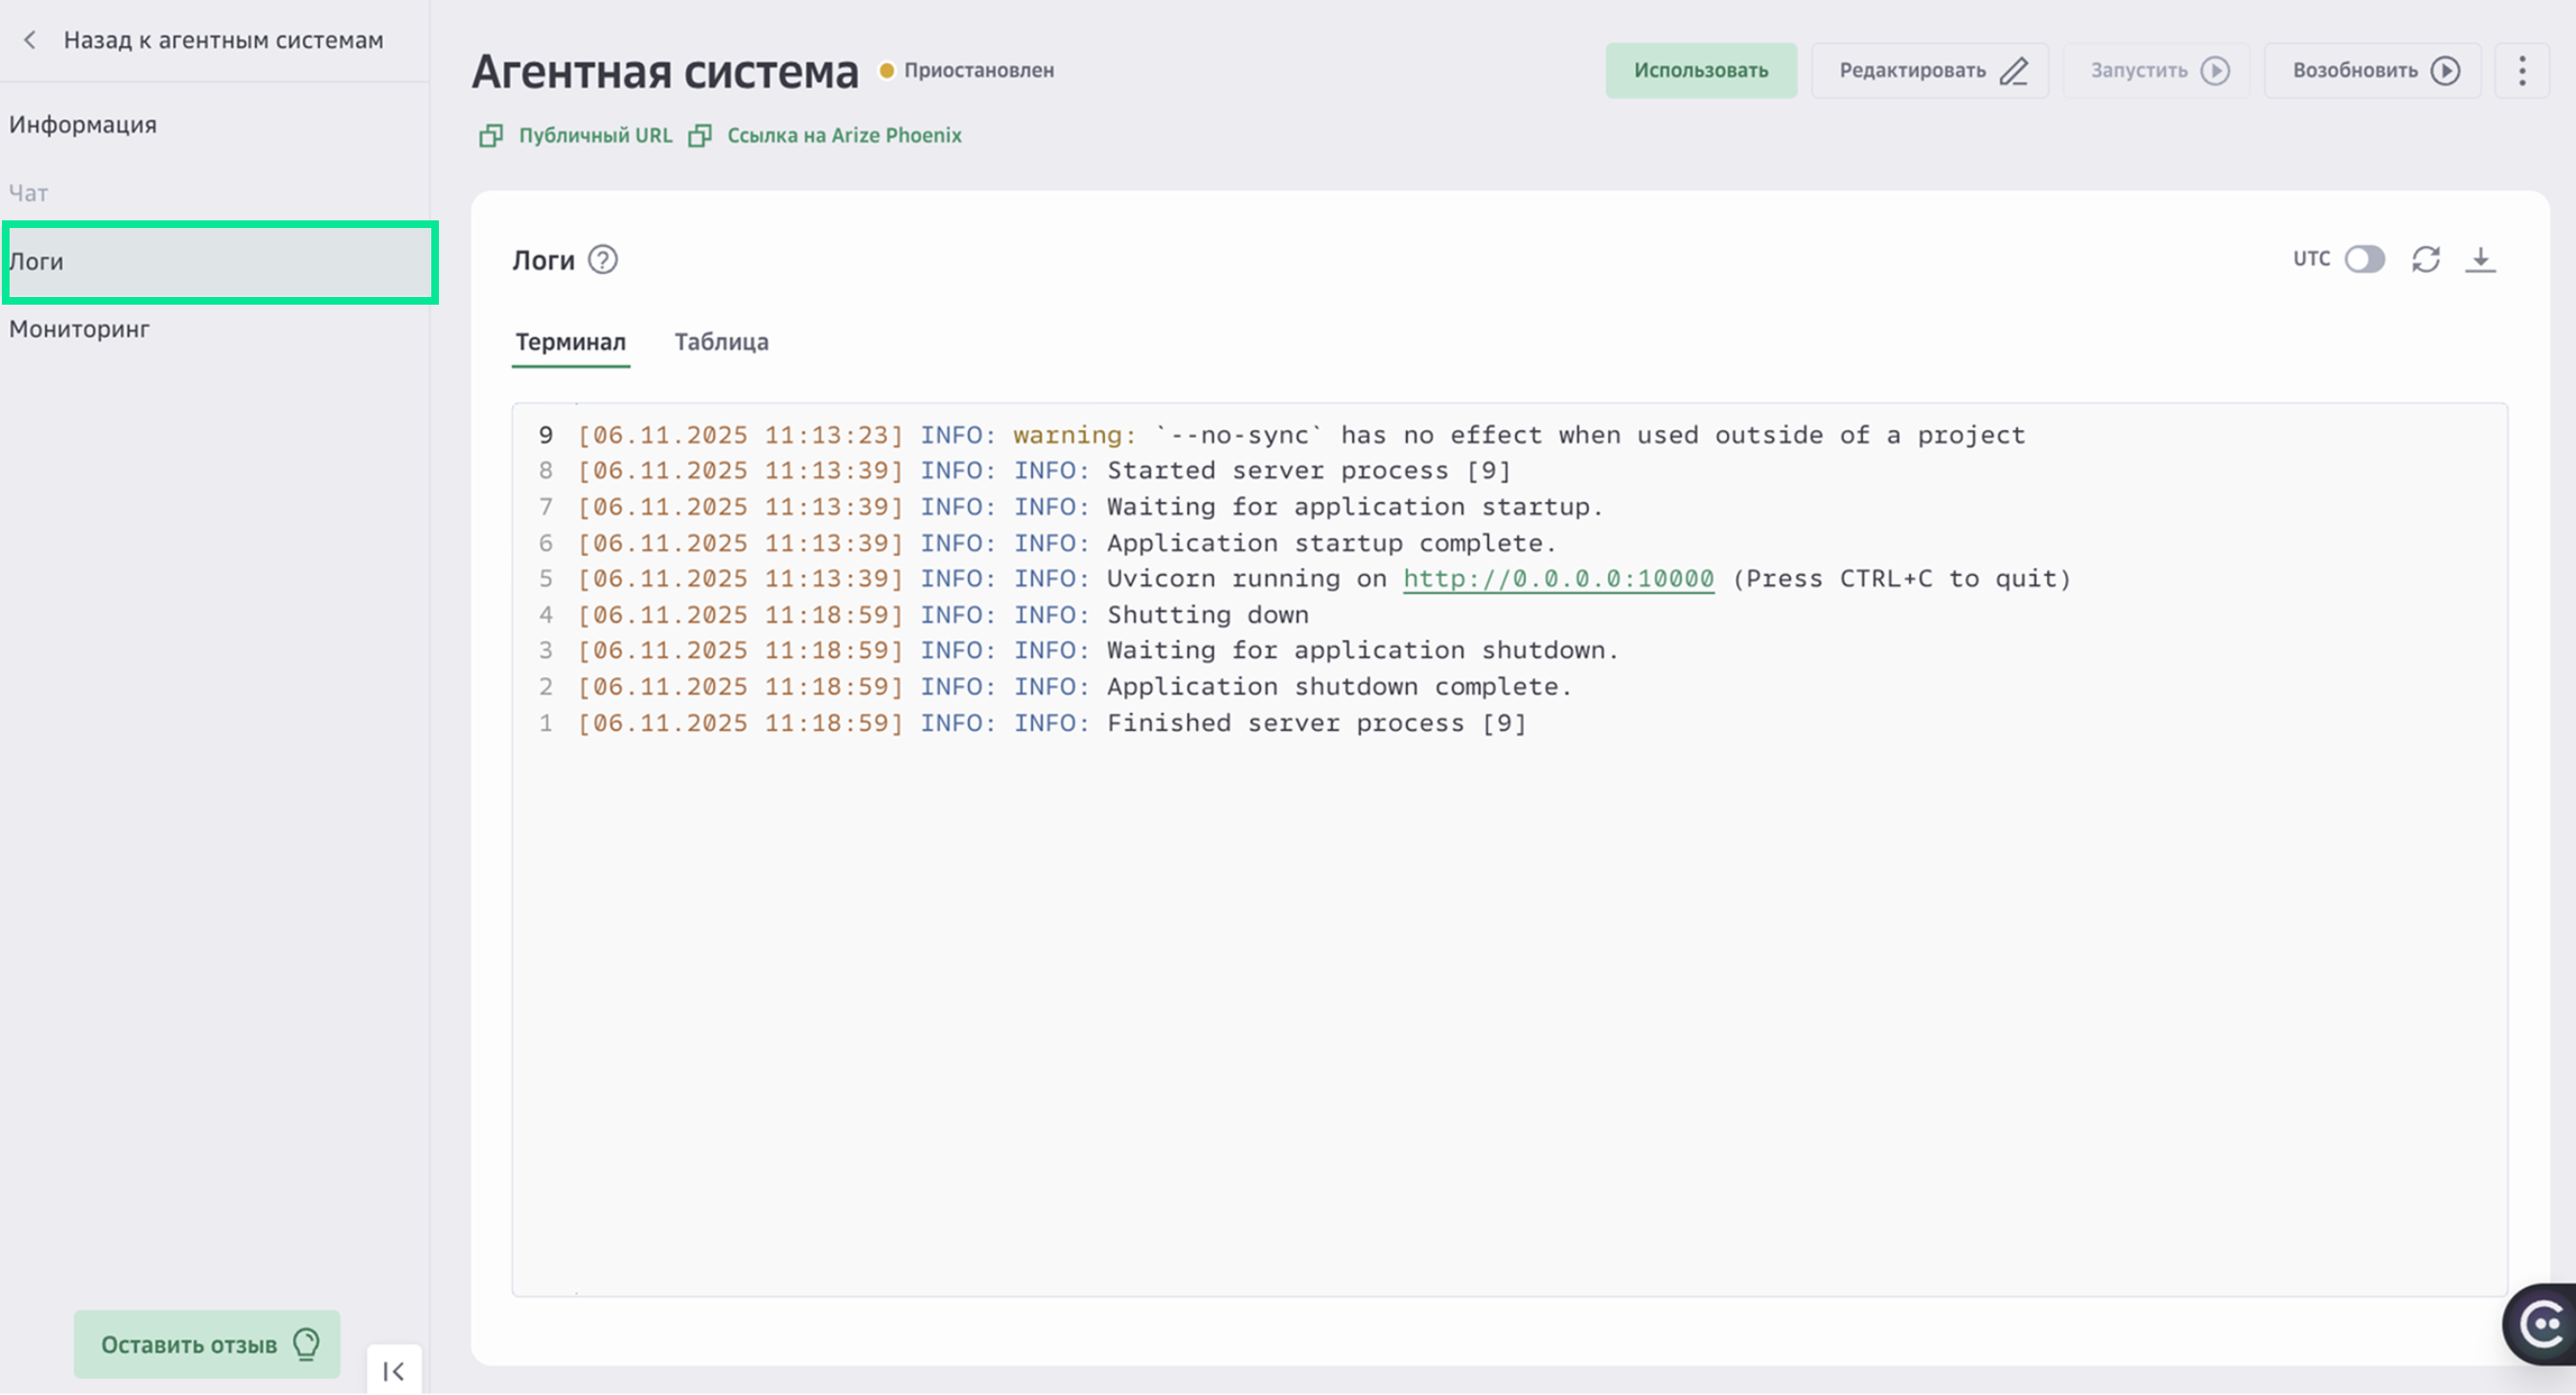Open the Терминал tab
This screenshot has width=2576, height=1395.
(570, 341)
